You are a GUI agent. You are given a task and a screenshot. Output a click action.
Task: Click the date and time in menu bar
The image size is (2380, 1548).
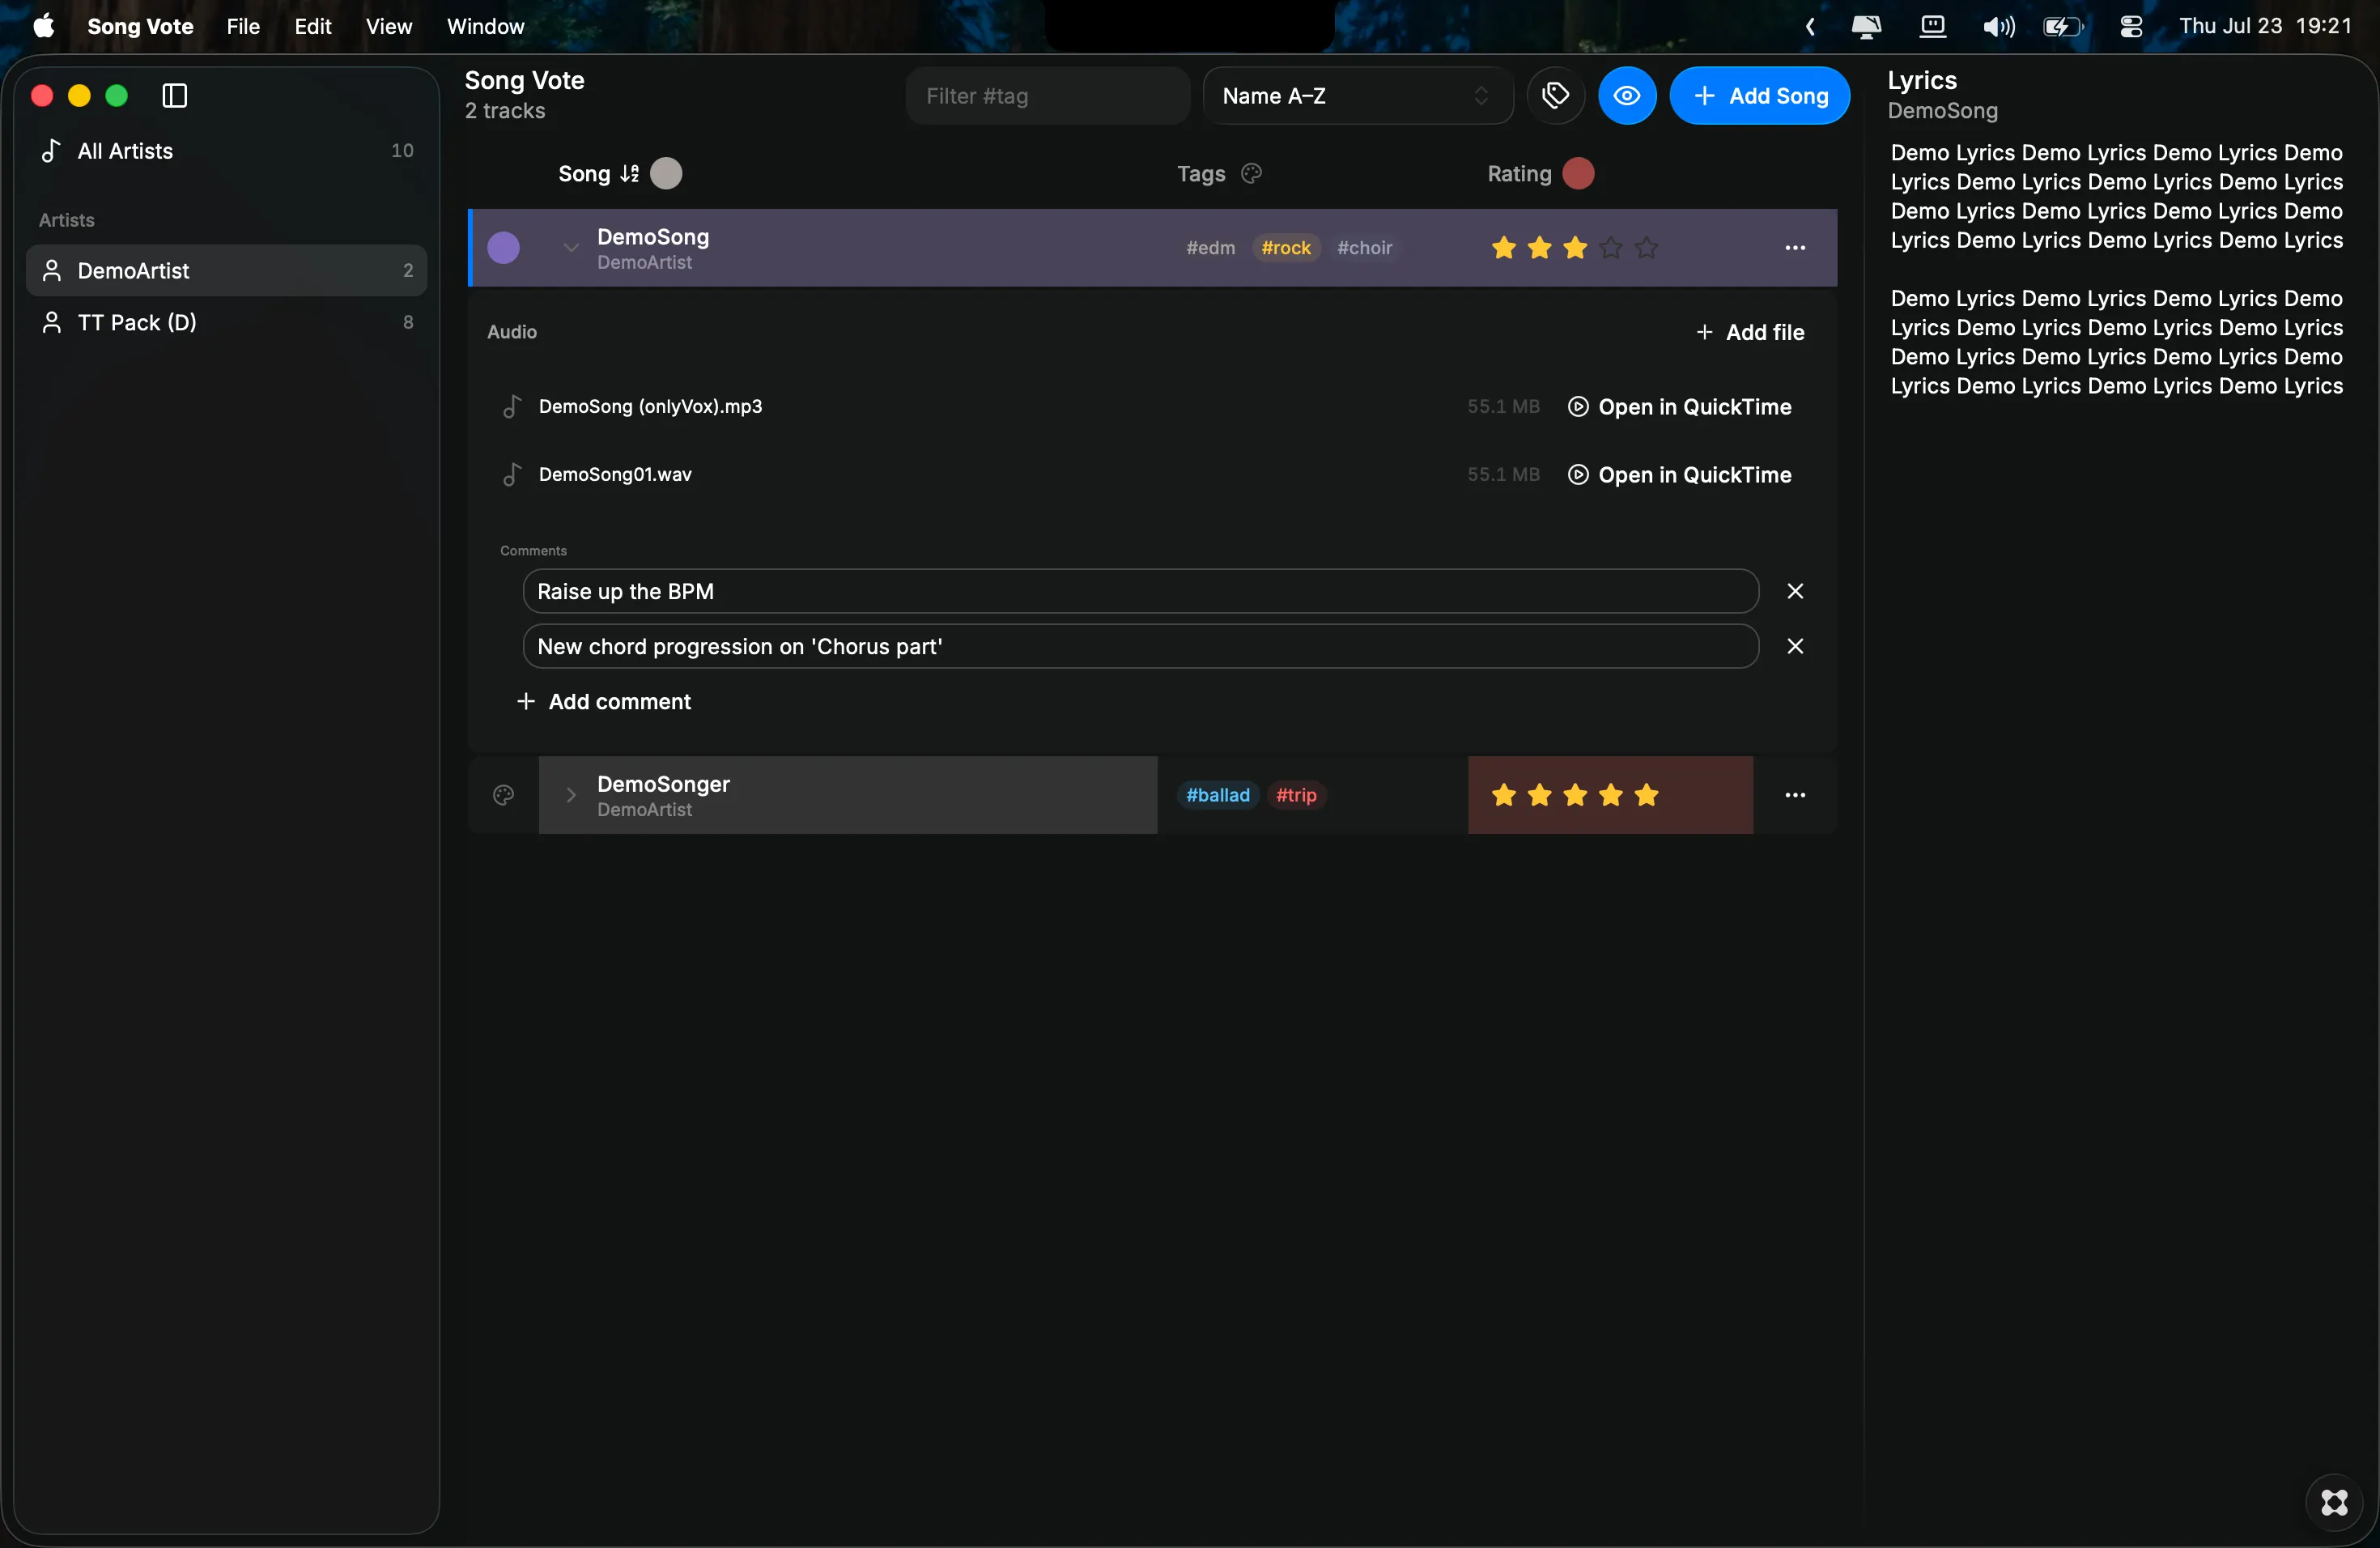click(x=2265, y=26)
